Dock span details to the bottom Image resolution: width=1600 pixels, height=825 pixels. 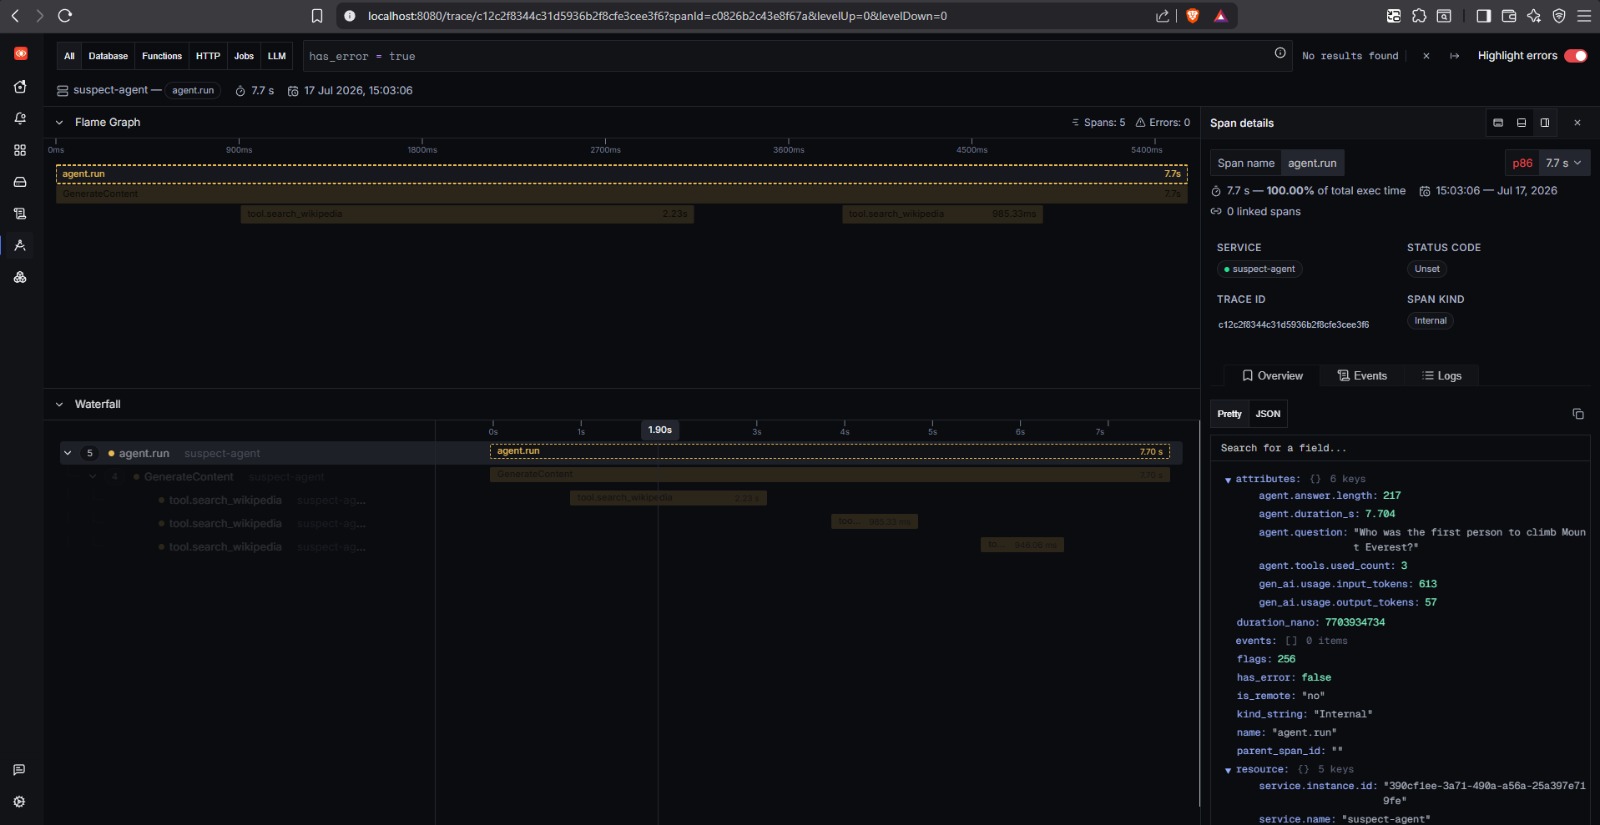1521,123
